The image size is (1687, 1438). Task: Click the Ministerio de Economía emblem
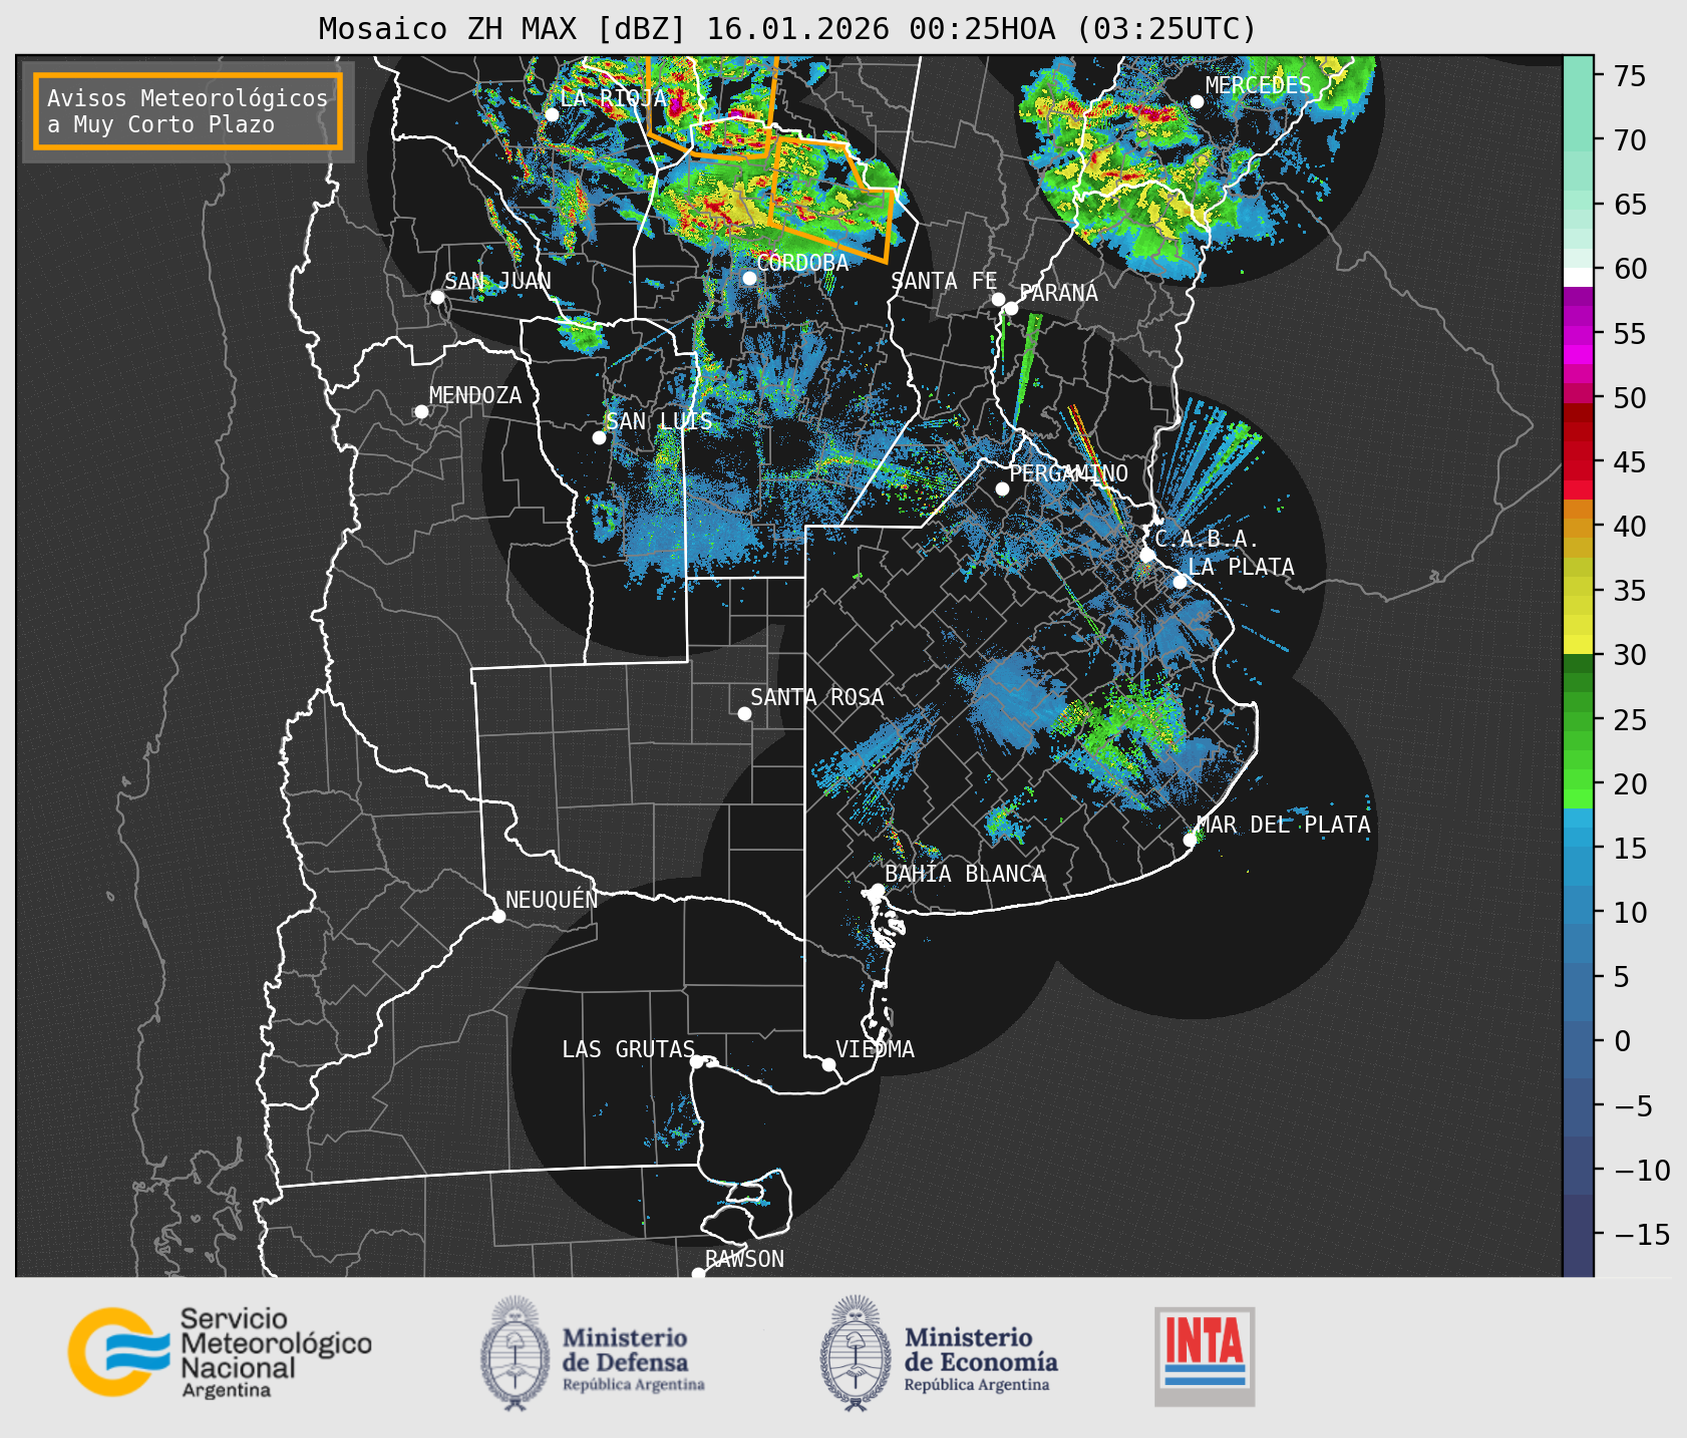coord(856,1353)
